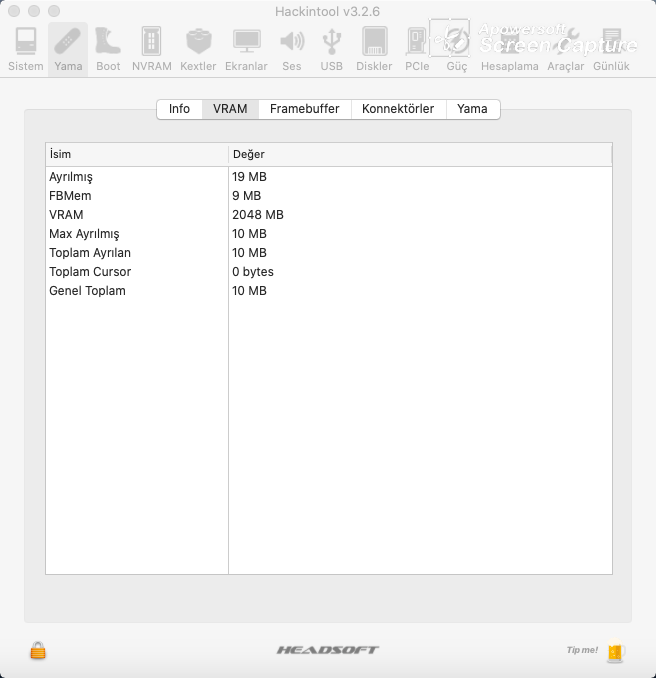Open the Güç power section

click(x=457, y=49)
